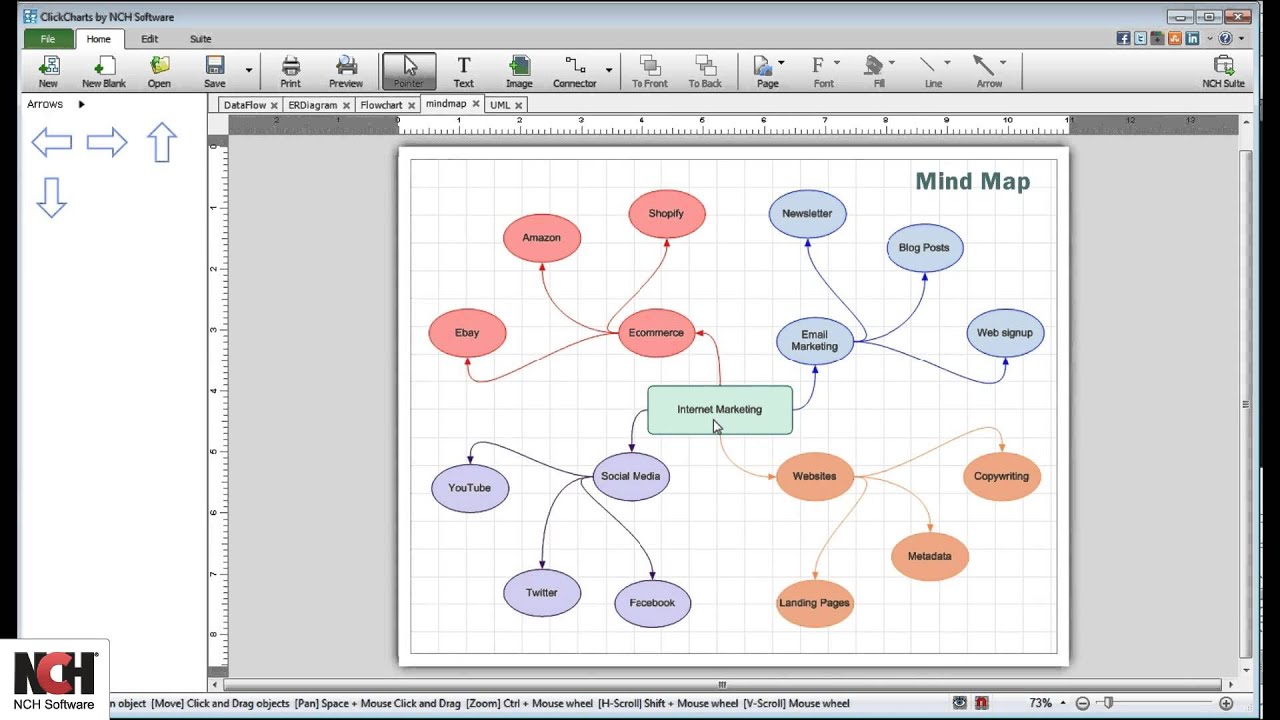
Task: Expand the Fill dropdown arrow
Action: [891, 63]
